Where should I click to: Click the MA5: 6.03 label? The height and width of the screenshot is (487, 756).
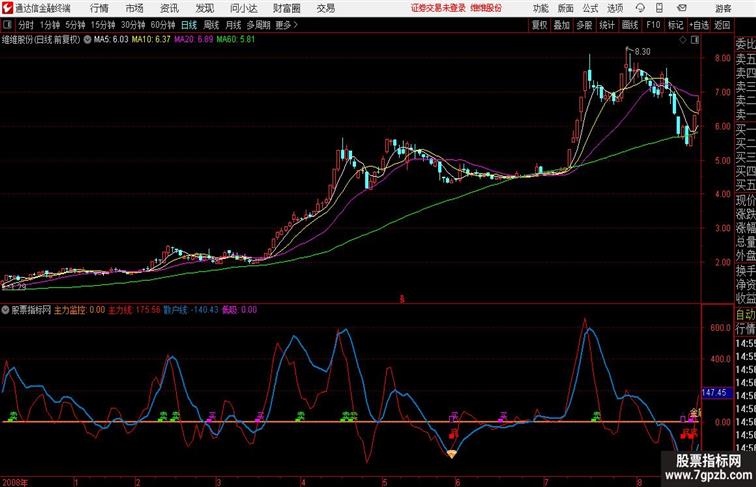(x=111, y=40)
